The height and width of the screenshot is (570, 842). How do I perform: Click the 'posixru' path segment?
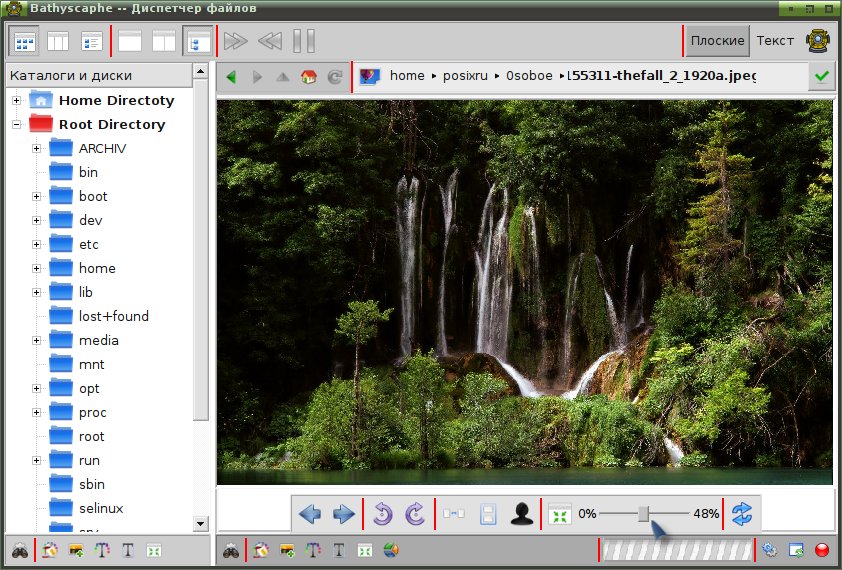point(465,76)
